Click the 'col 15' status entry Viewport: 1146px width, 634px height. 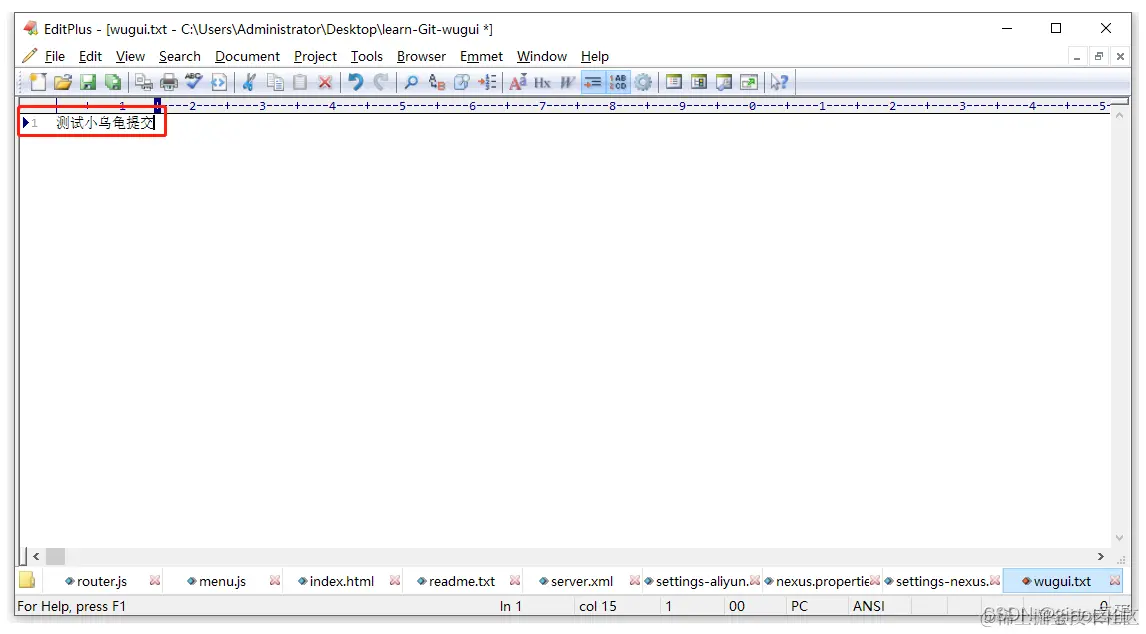pos(598,606)
